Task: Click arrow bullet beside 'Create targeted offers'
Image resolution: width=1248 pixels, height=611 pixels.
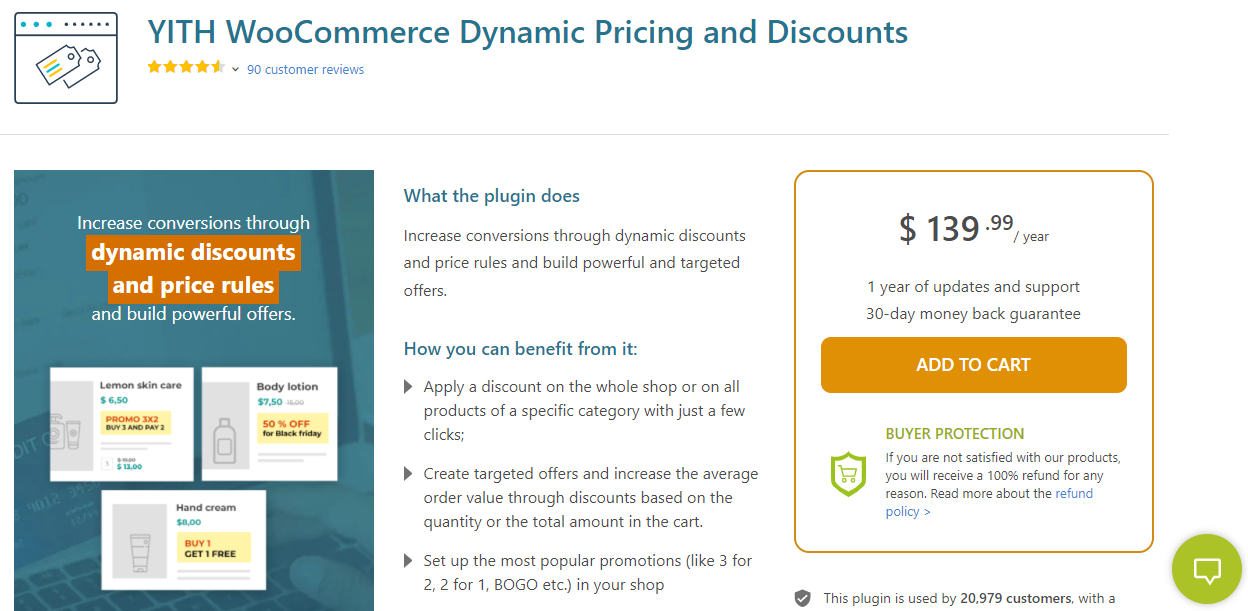Action: tap(408, 474)
